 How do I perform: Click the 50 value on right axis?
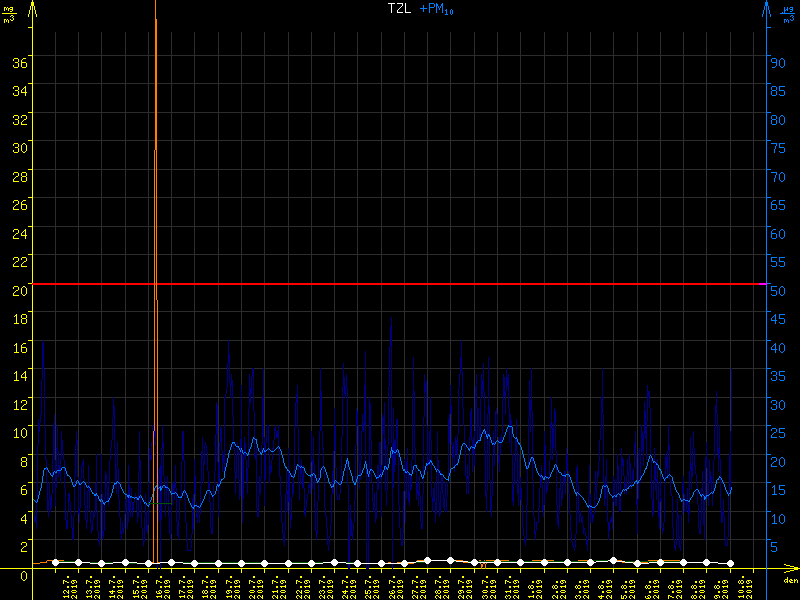778,290
